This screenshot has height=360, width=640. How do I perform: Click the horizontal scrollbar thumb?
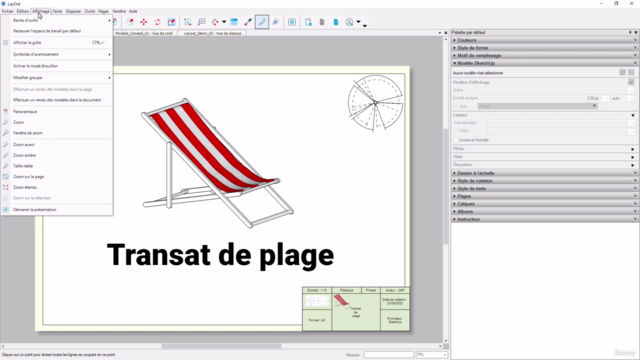(221, 346)
